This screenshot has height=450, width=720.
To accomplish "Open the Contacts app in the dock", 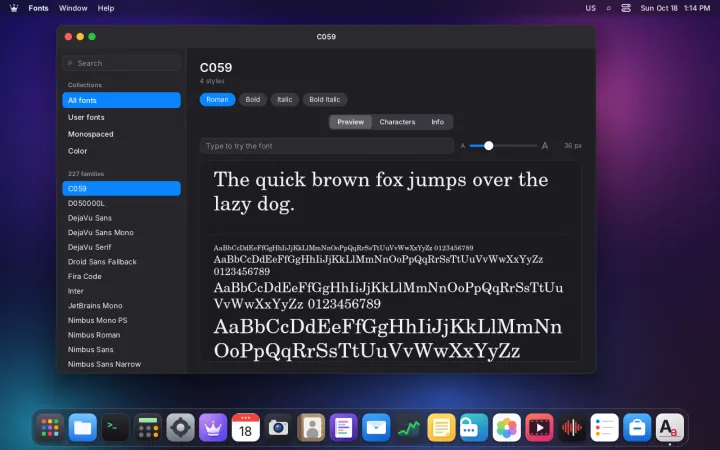I will 311,428.
